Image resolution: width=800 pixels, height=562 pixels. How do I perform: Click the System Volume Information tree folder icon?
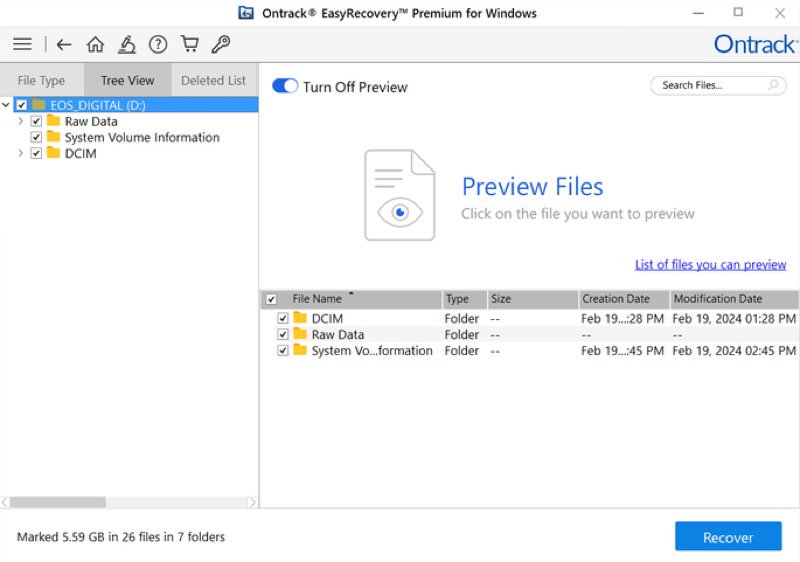point(54,137)
